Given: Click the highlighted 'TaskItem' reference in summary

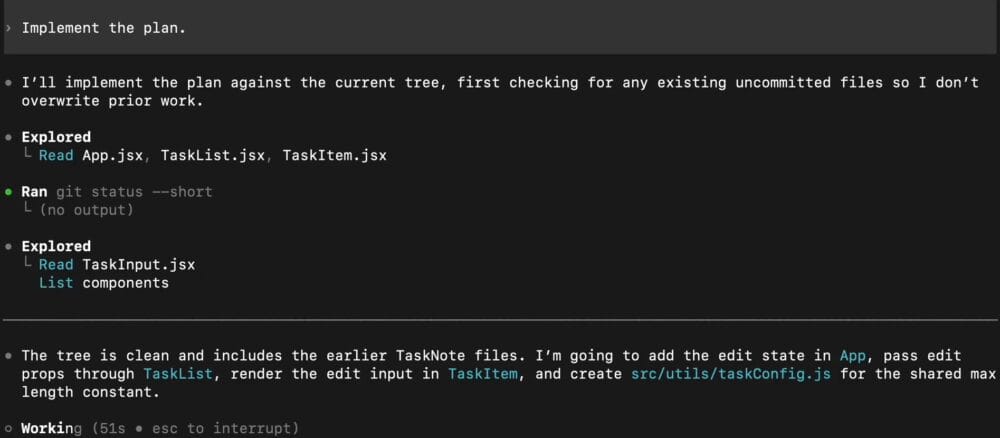Looking at the screenshot, I should pyautogui.click(x=482, y=374).
